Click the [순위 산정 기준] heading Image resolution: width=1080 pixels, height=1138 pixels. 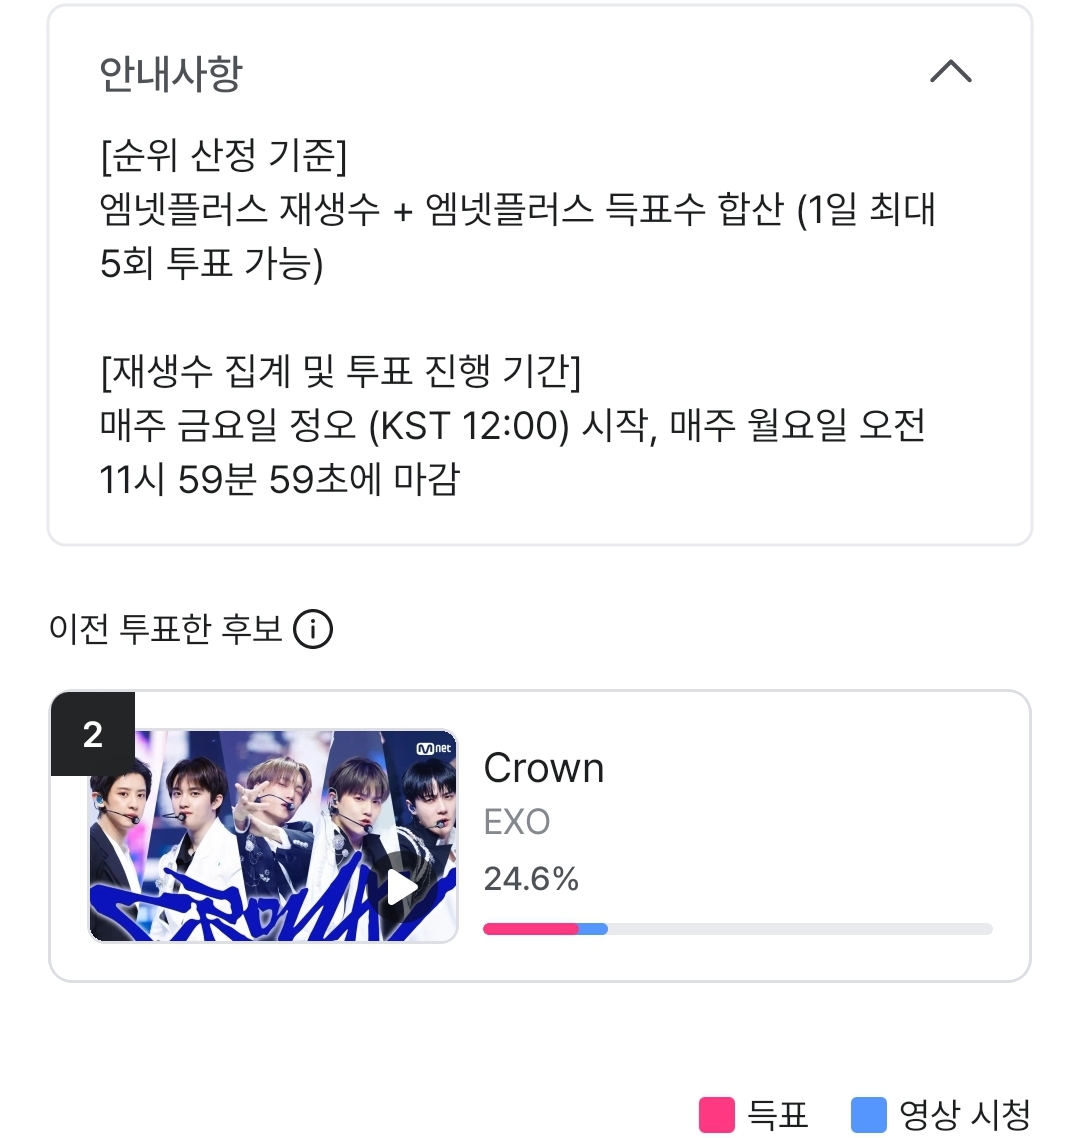[224, 155]
